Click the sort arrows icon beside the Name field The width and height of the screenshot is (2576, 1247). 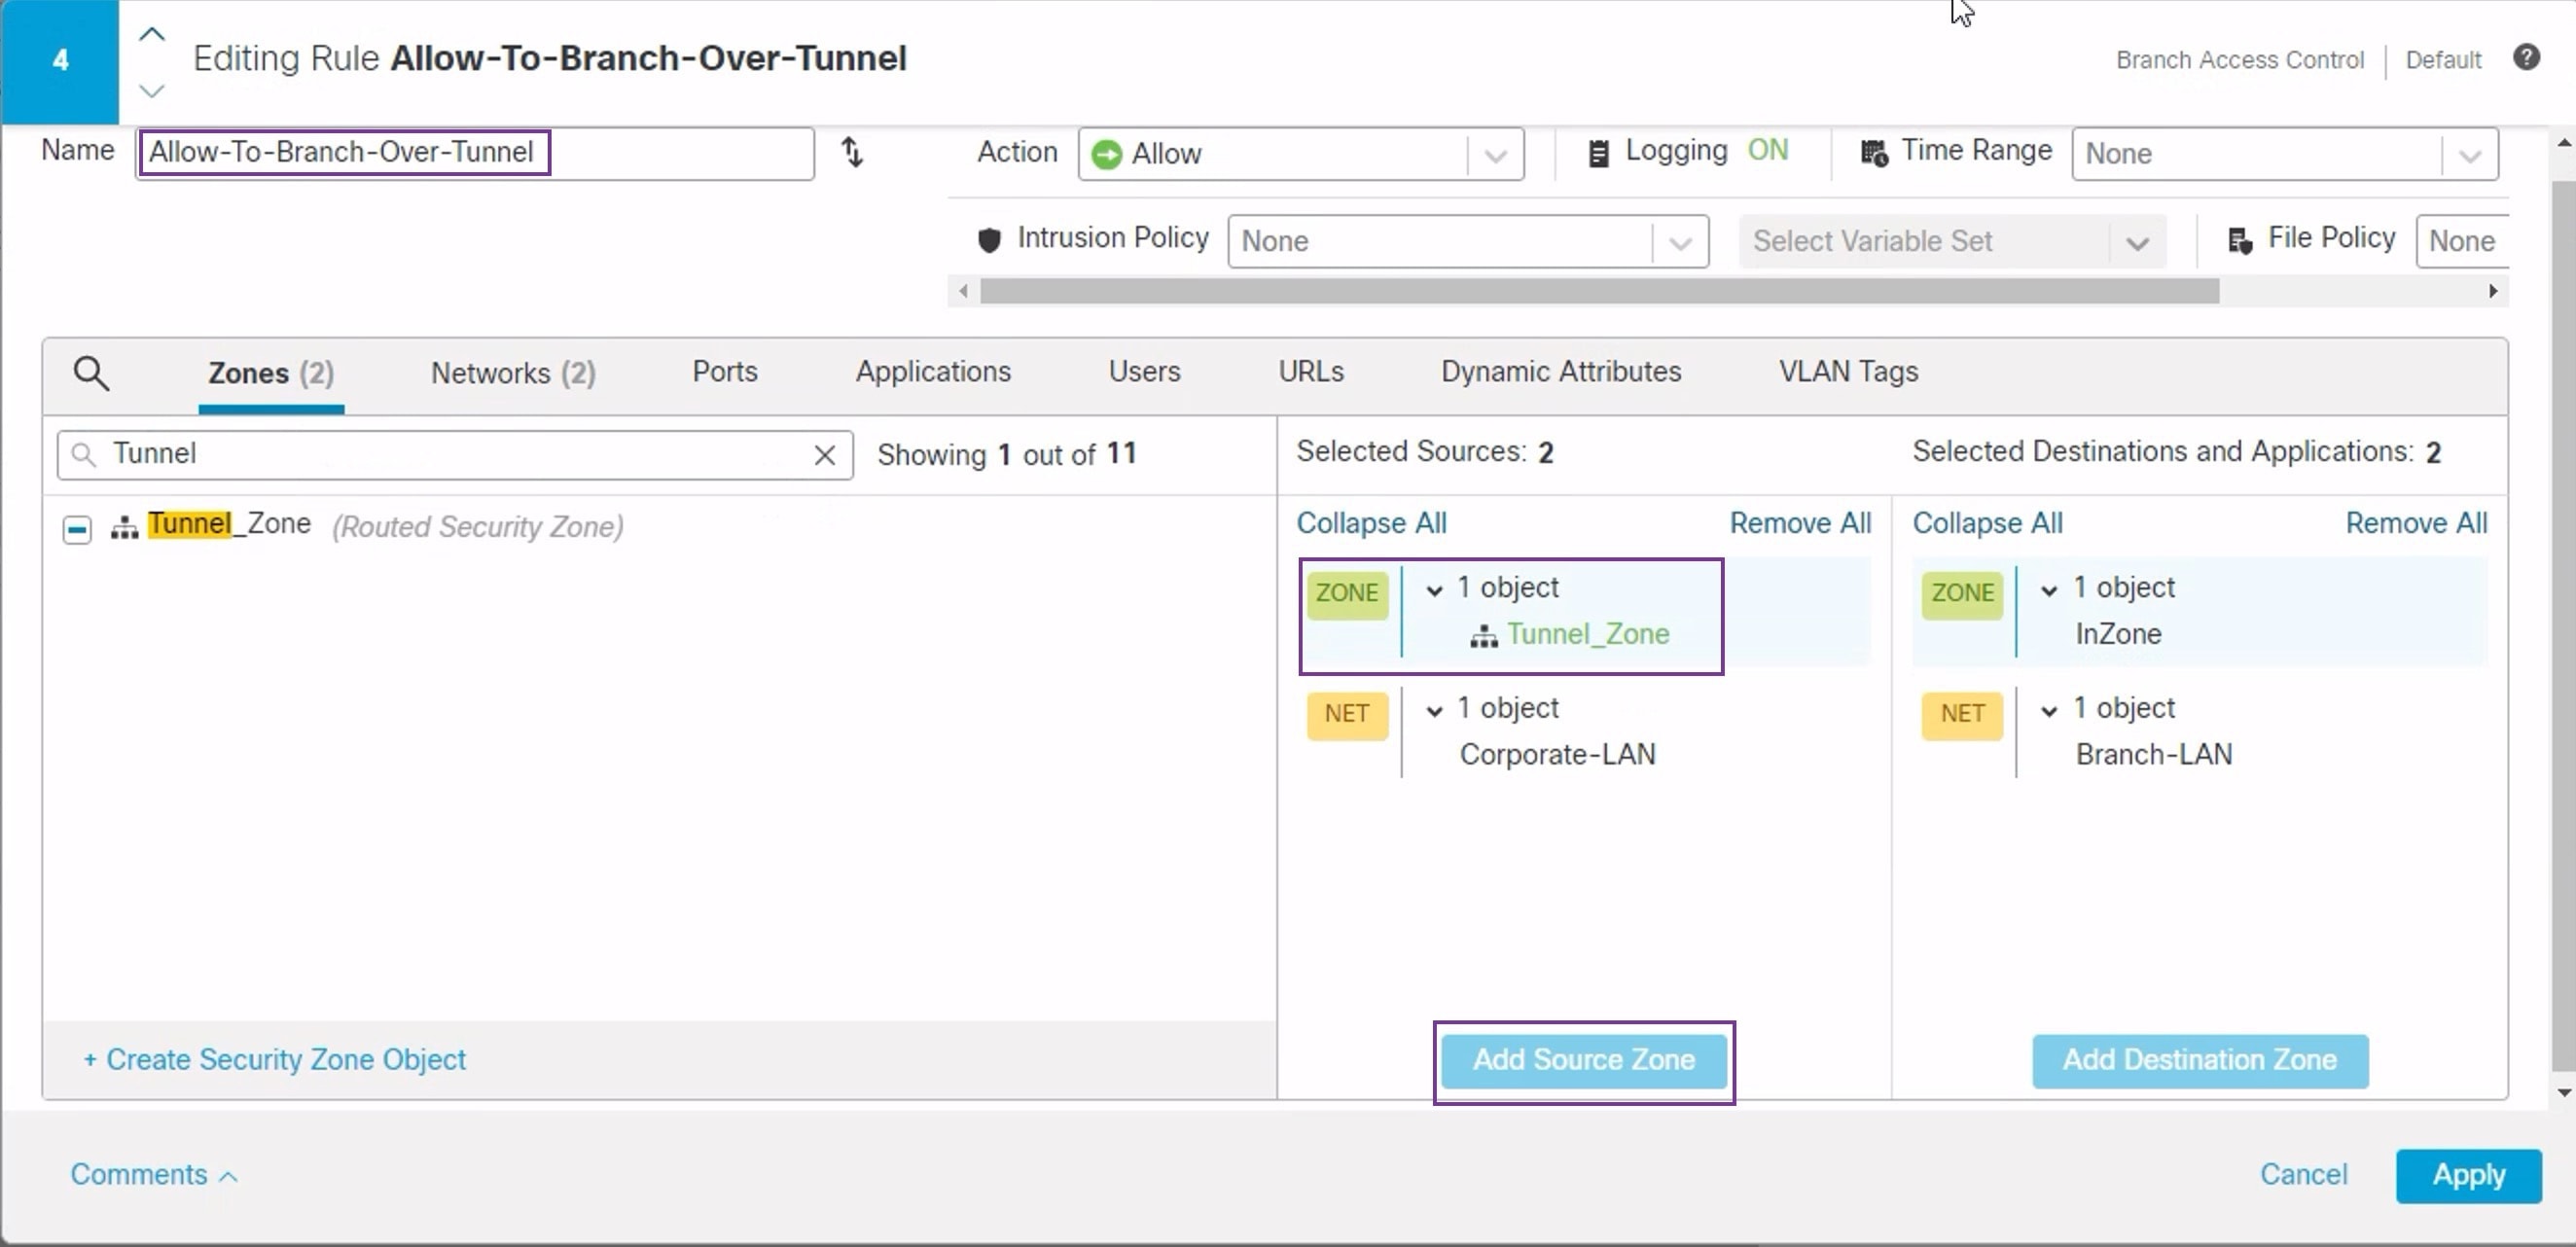[852, 152]
